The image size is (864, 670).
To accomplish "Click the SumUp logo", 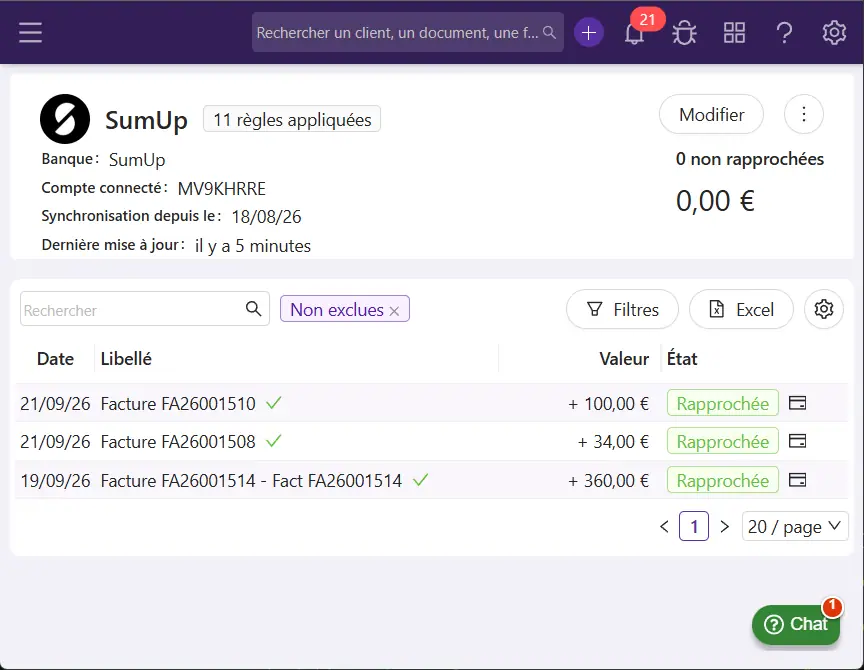I will [65, 119].
